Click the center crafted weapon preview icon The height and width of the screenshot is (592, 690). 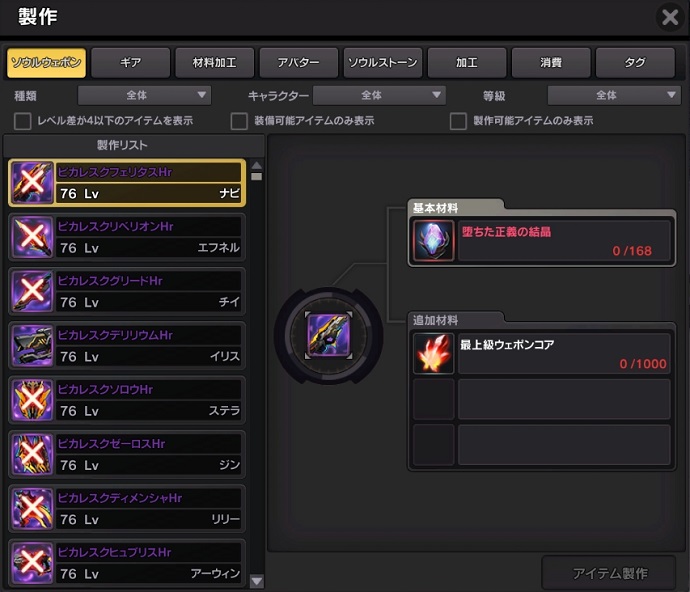pos(328,335)
